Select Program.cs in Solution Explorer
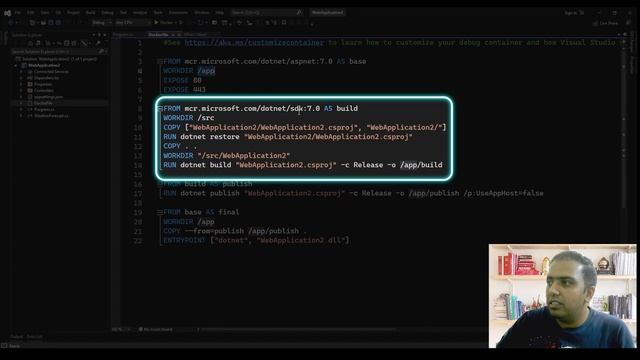640x360 pixels. point(44,110)
